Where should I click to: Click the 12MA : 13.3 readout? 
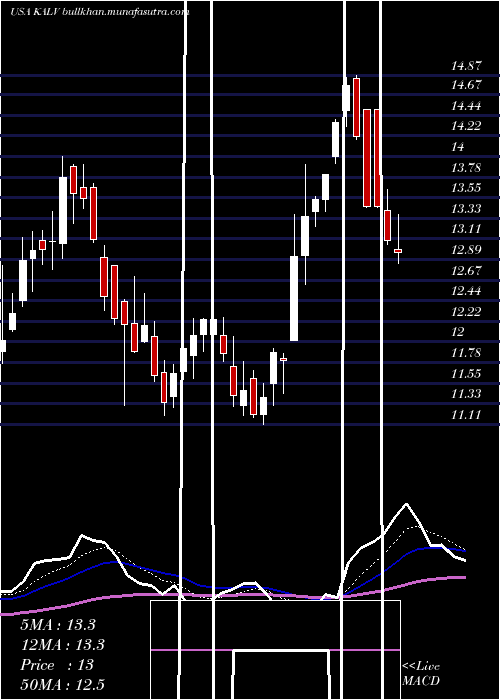coord(62,645)
